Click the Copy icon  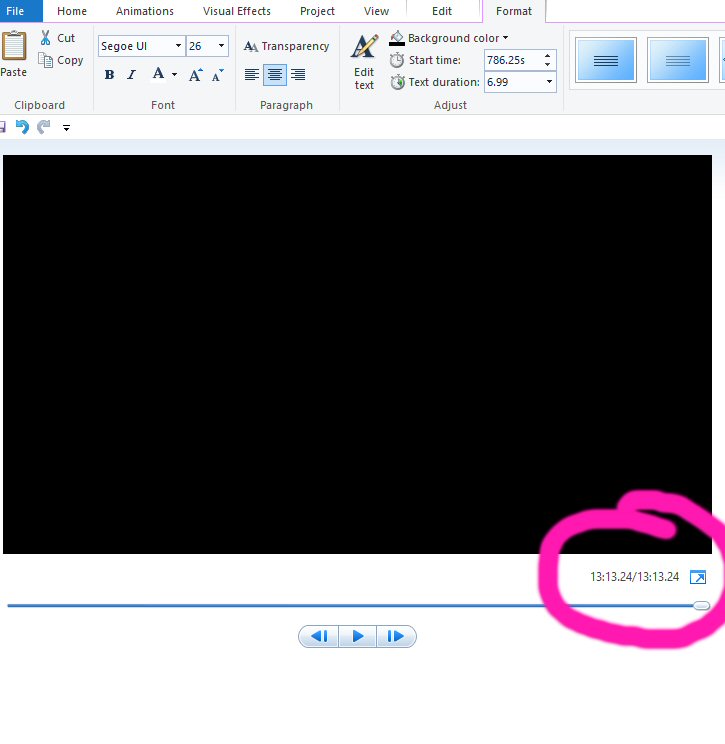pyautogui.click(x=45, y=60)
